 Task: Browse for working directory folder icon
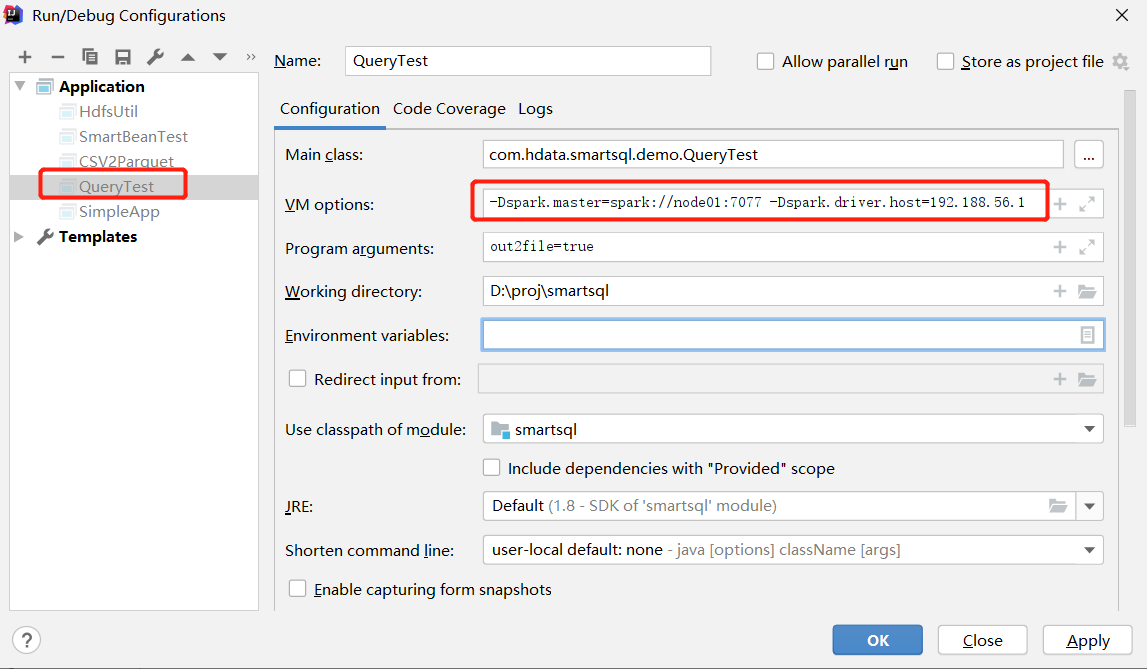1087,292
